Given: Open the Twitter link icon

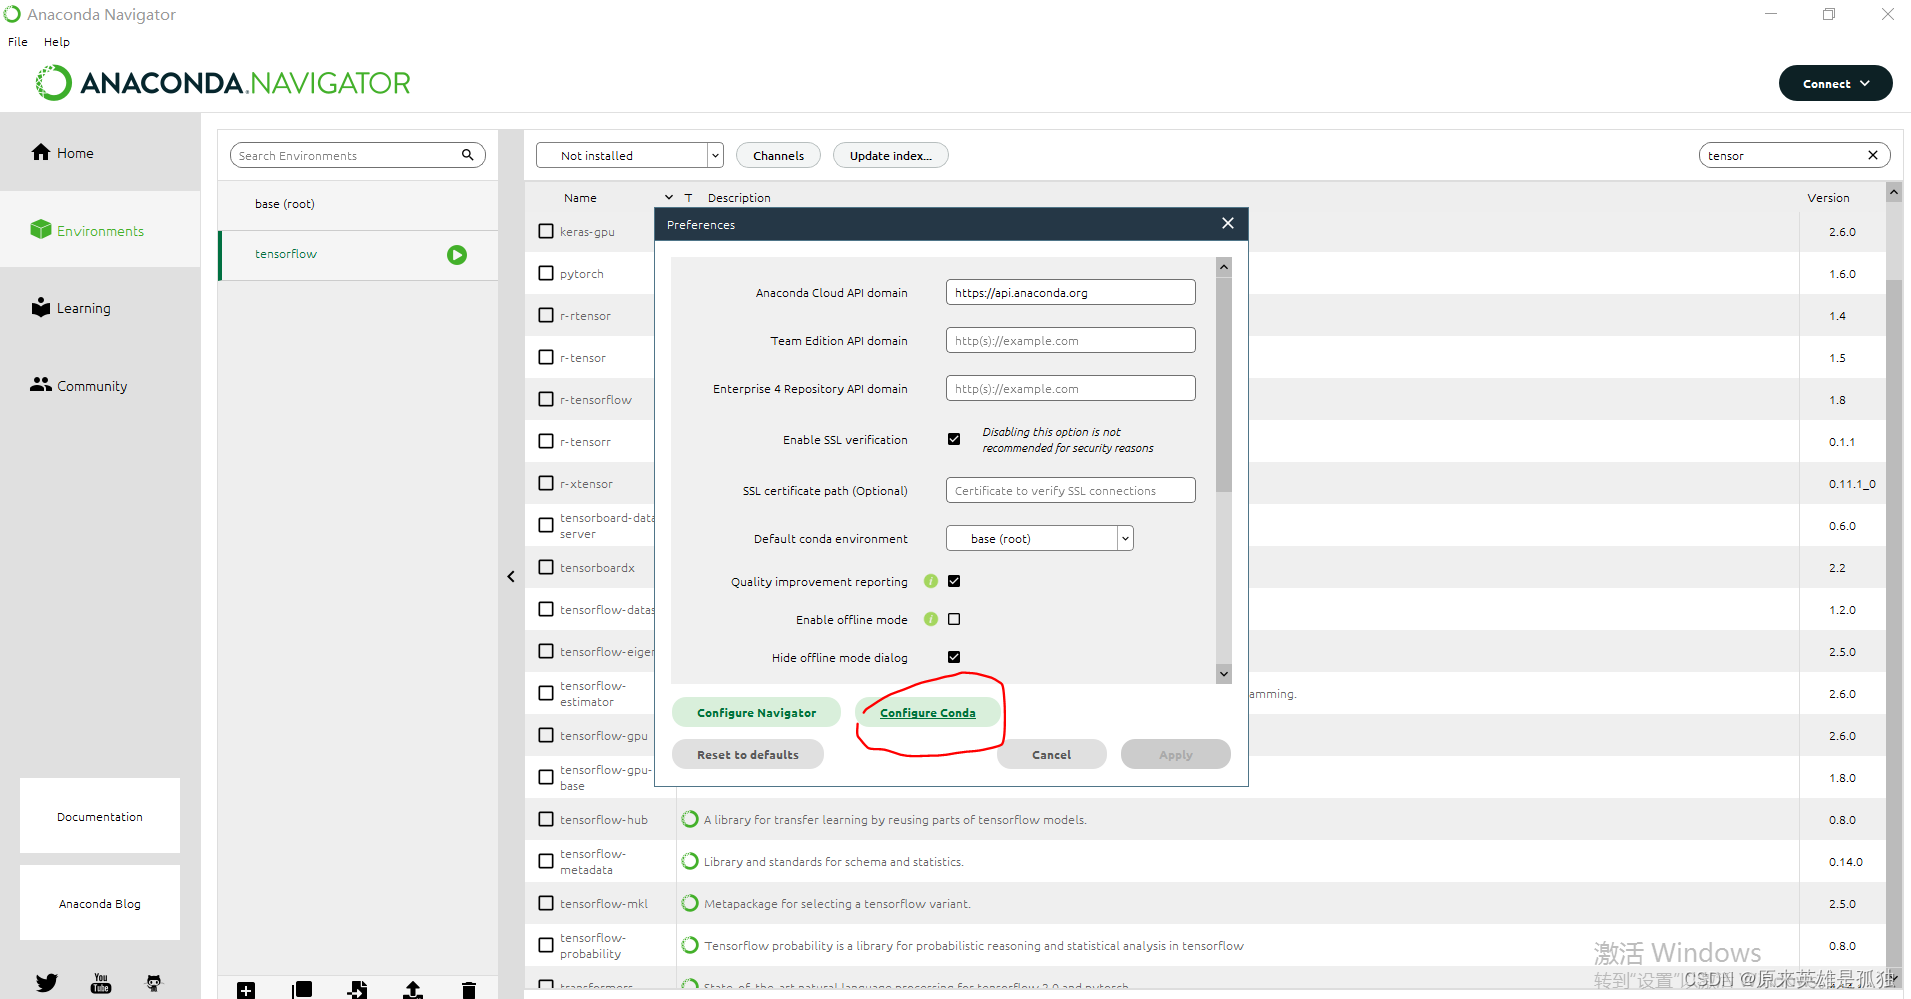Looking at the screenshot, I should [47, 983].
